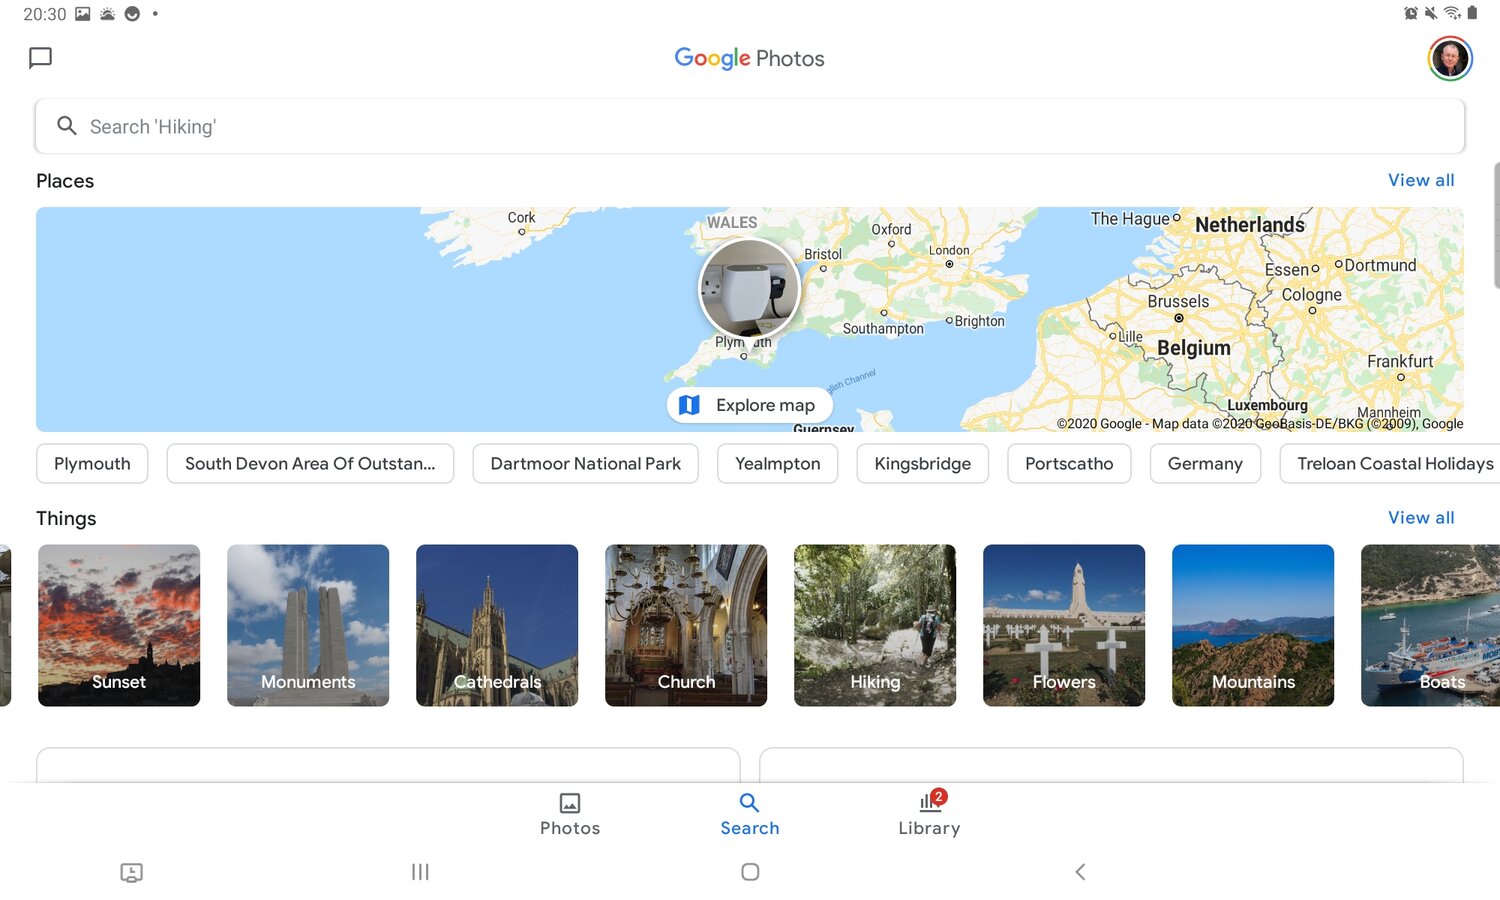Open the photo pin on the map
Screen dimensions: 1500x900
749,288
